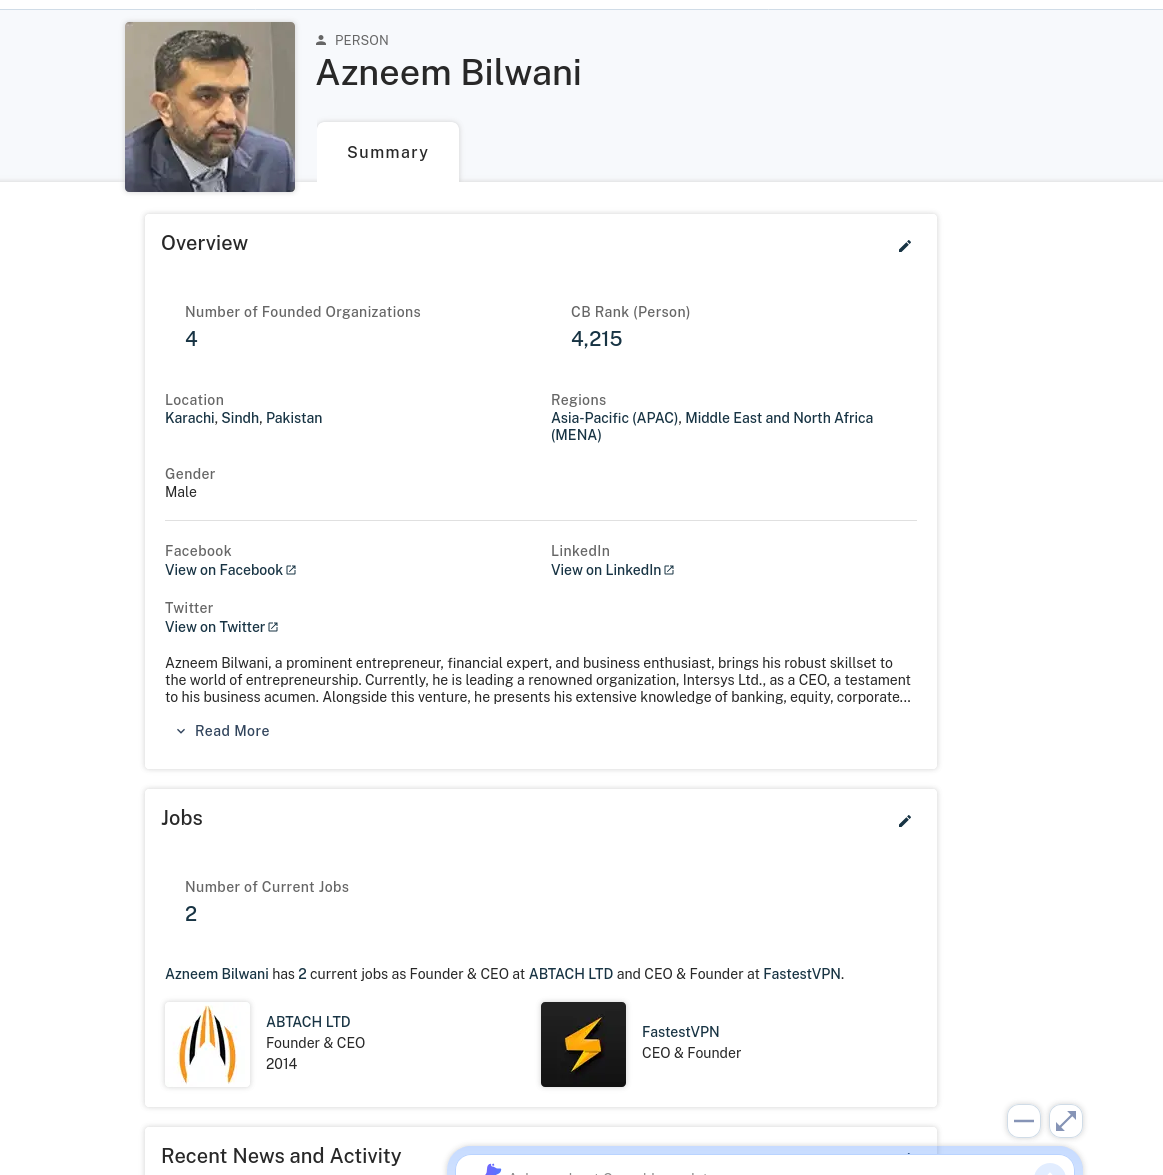
Task: Open the FastestVPN lightning logo
Action: (583, 1044)
